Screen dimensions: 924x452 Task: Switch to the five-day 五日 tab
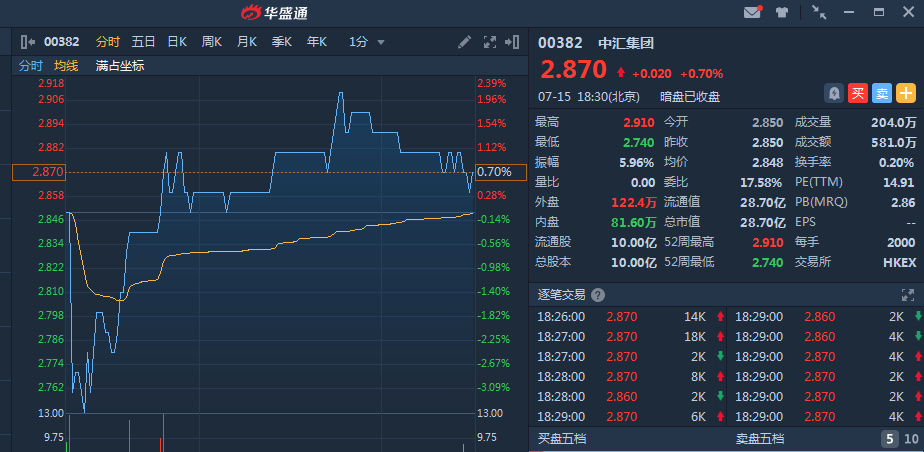pyautogui.click(x=143, y=42)
